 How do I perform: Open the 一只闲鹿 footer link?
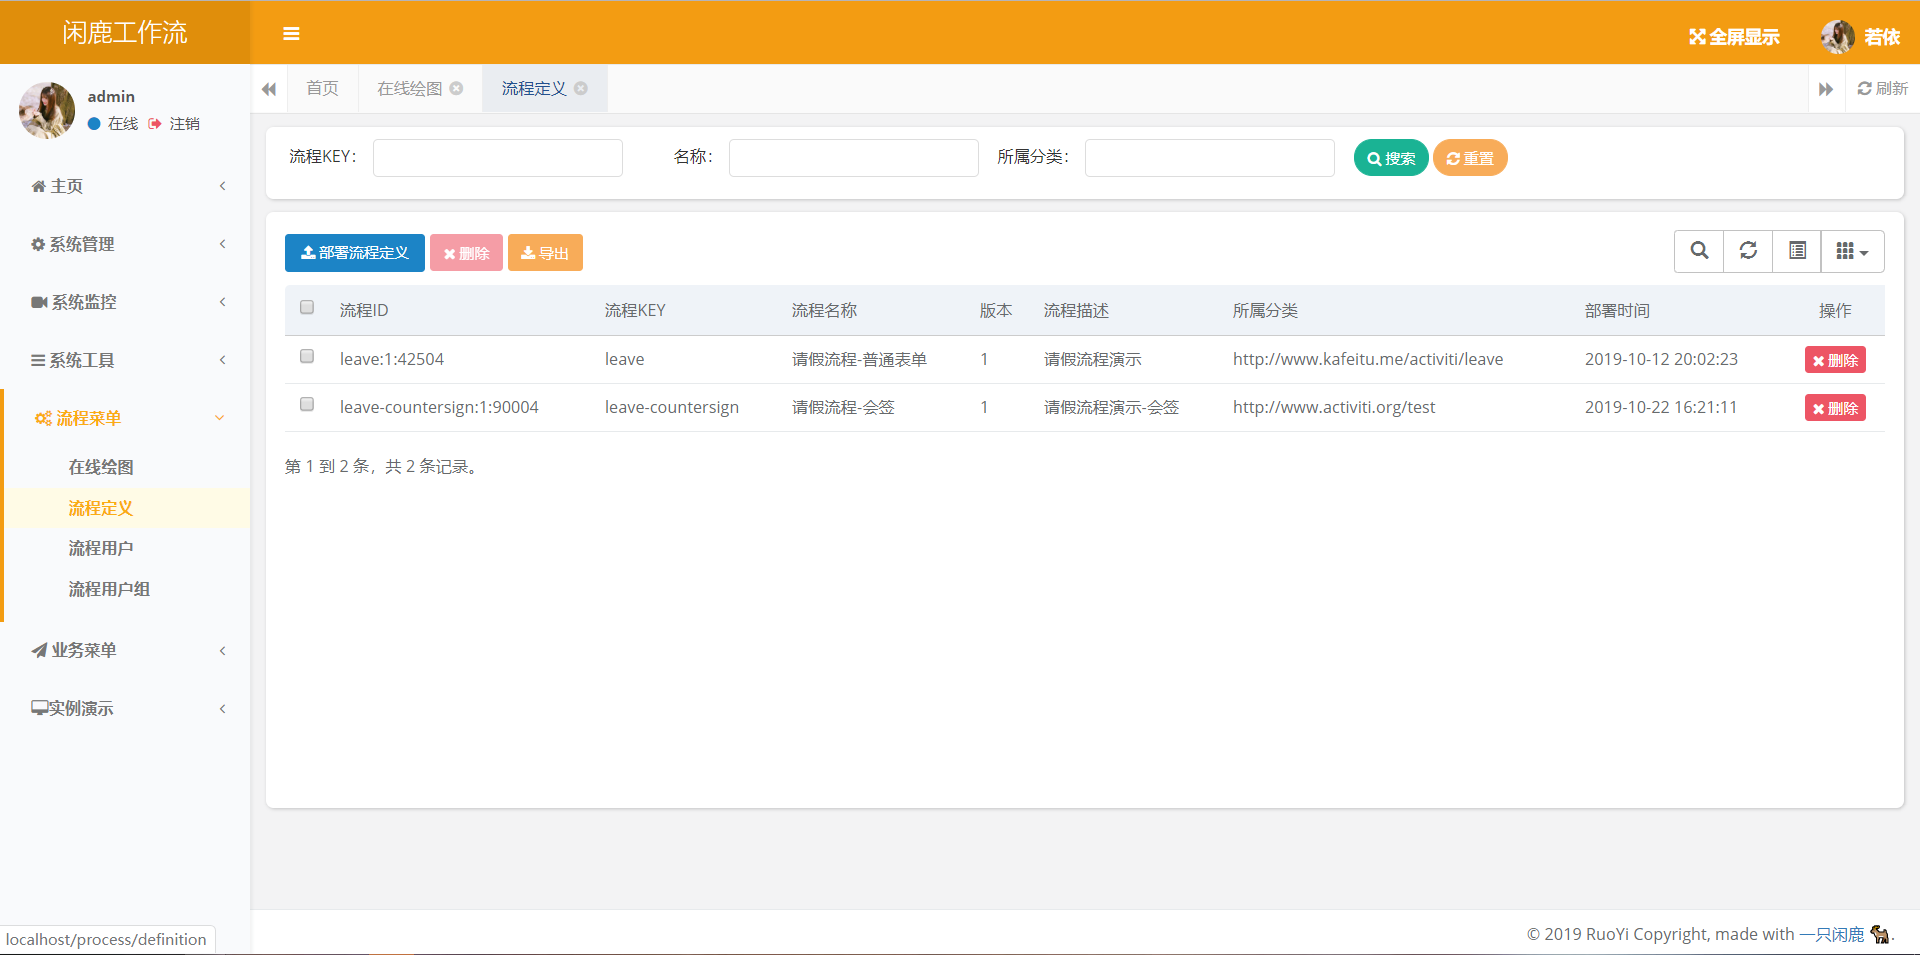point(1832,934)
